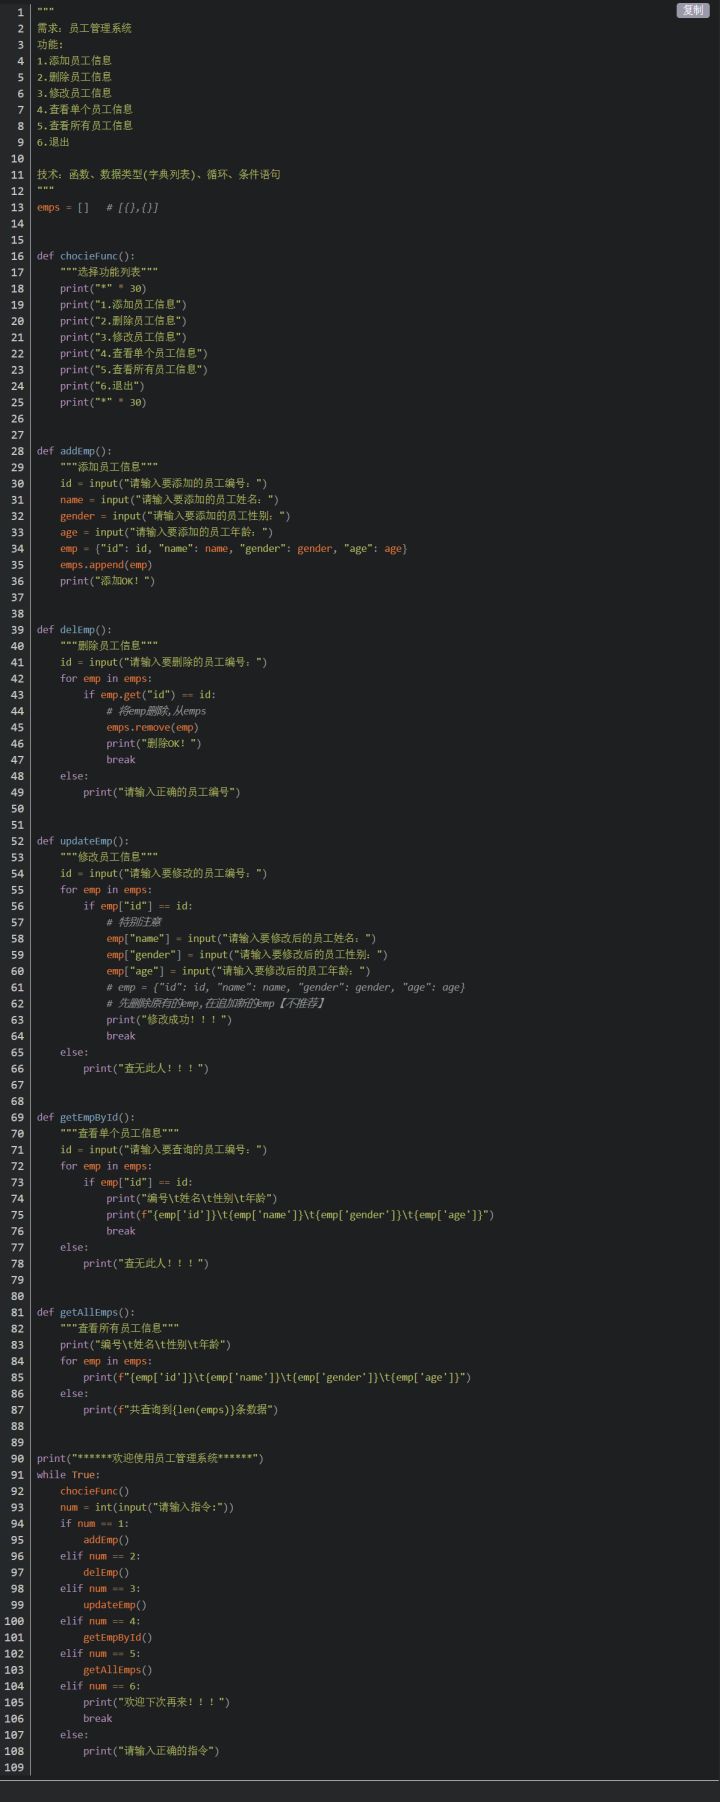Click the "emps.remove(emp)" line
Image resolution: width=720 pixels, height=1802 pixels.
click(x=153, y=727)
